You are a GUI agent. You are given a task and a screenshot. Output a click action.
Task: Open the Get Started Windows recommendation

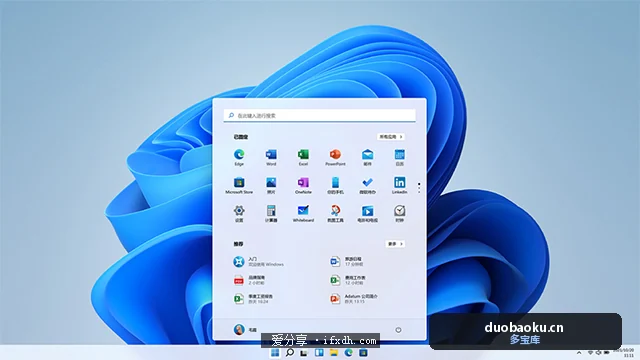tap(259, 261)
